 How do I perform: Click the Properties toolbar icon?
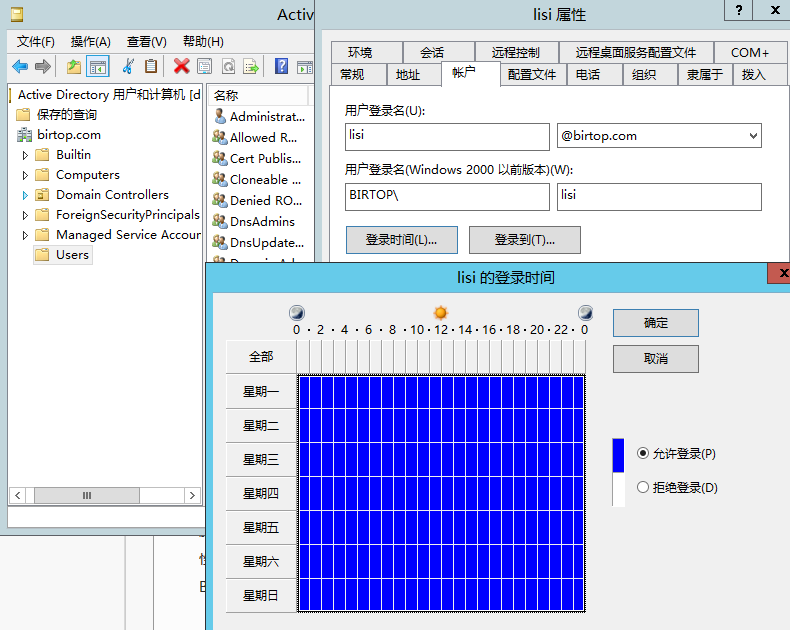point(205,66)
